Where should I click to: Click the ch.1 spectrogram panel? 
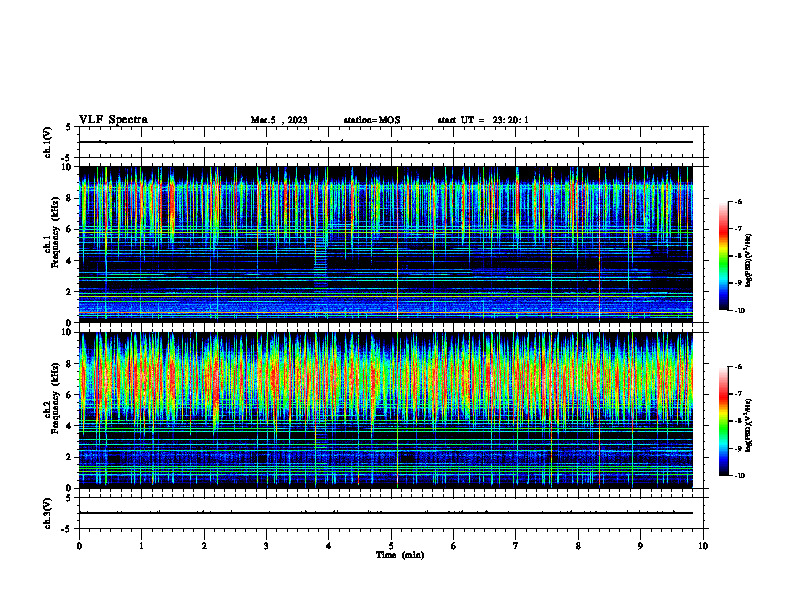tap(386, 244)
